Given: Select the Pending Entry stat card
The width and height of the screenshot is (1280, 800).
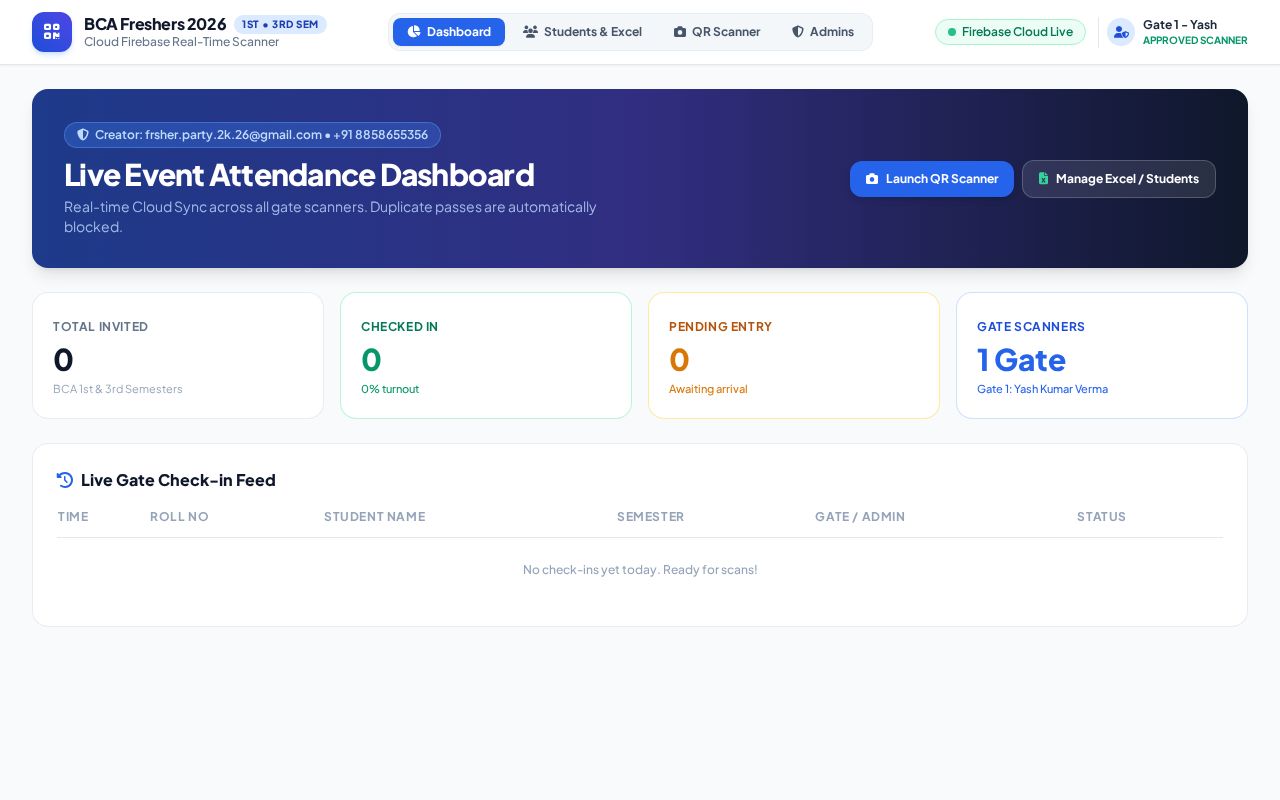Looking at the screenshot, I should pos(794,355).
